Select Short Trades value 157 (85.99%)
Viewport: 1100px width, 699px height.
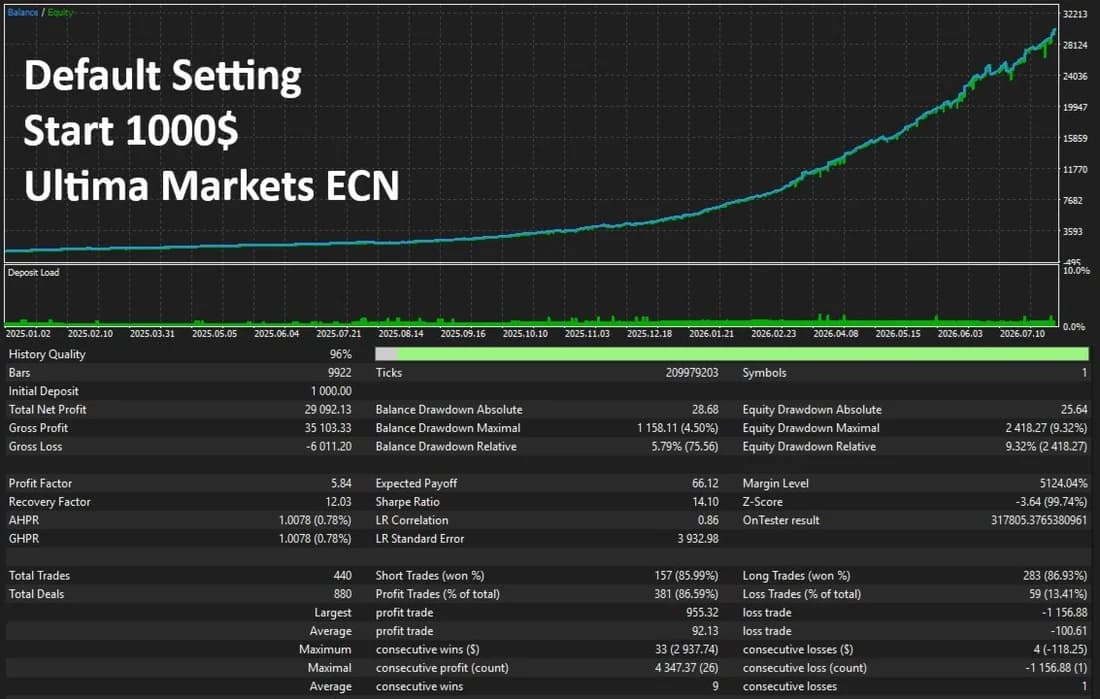pos(686,575)
